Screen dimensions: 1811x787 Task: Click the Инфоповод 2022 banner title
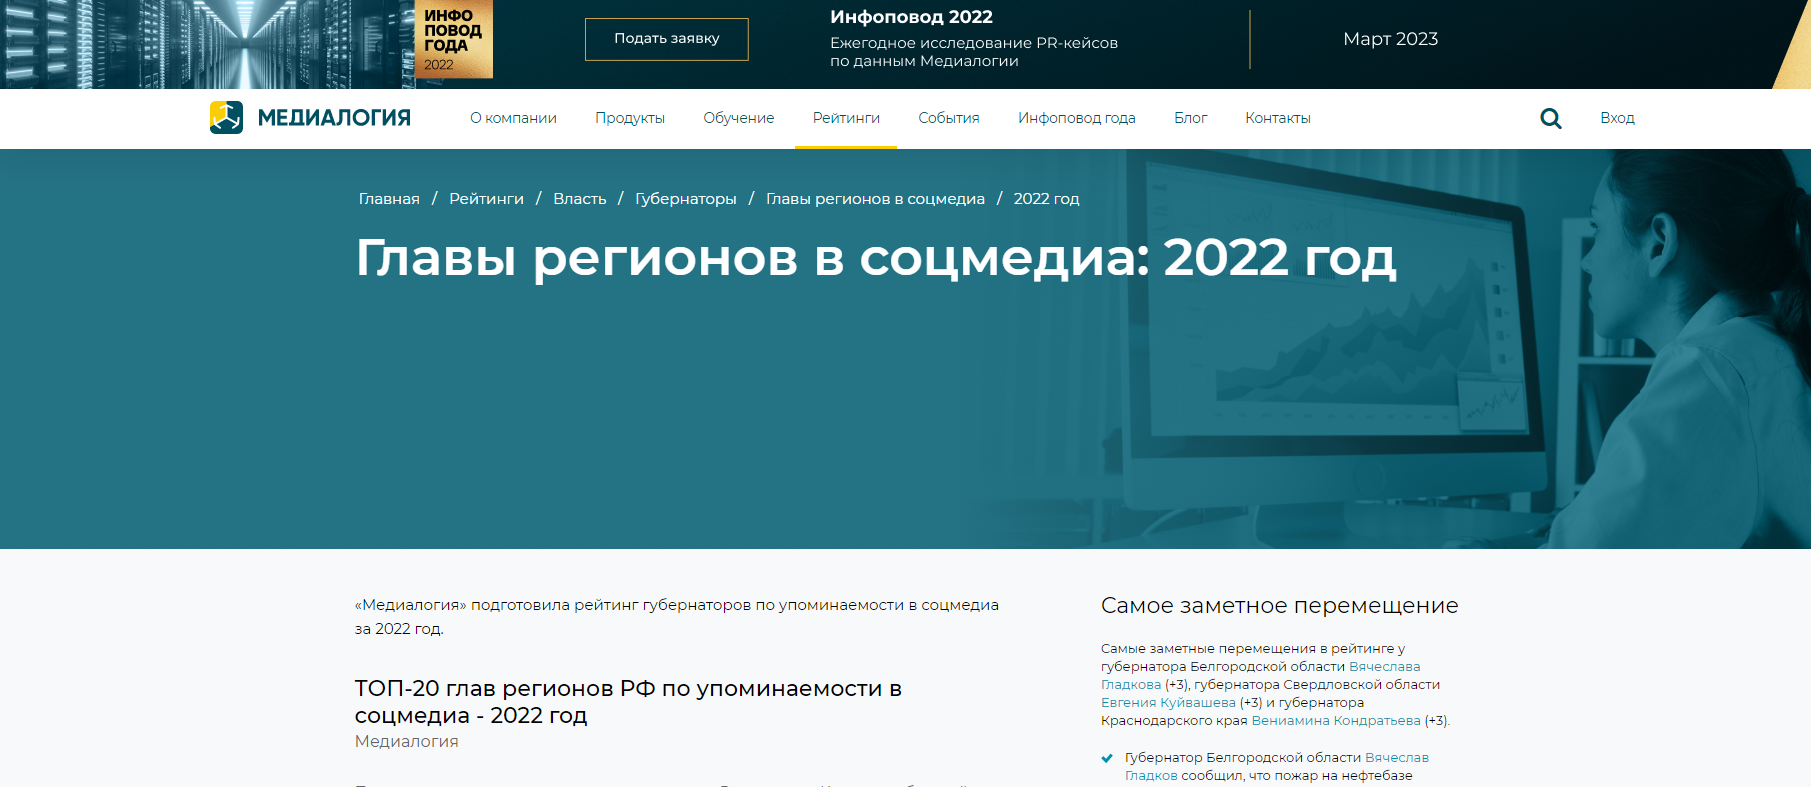pyautogui.click(x=911, y=17)
